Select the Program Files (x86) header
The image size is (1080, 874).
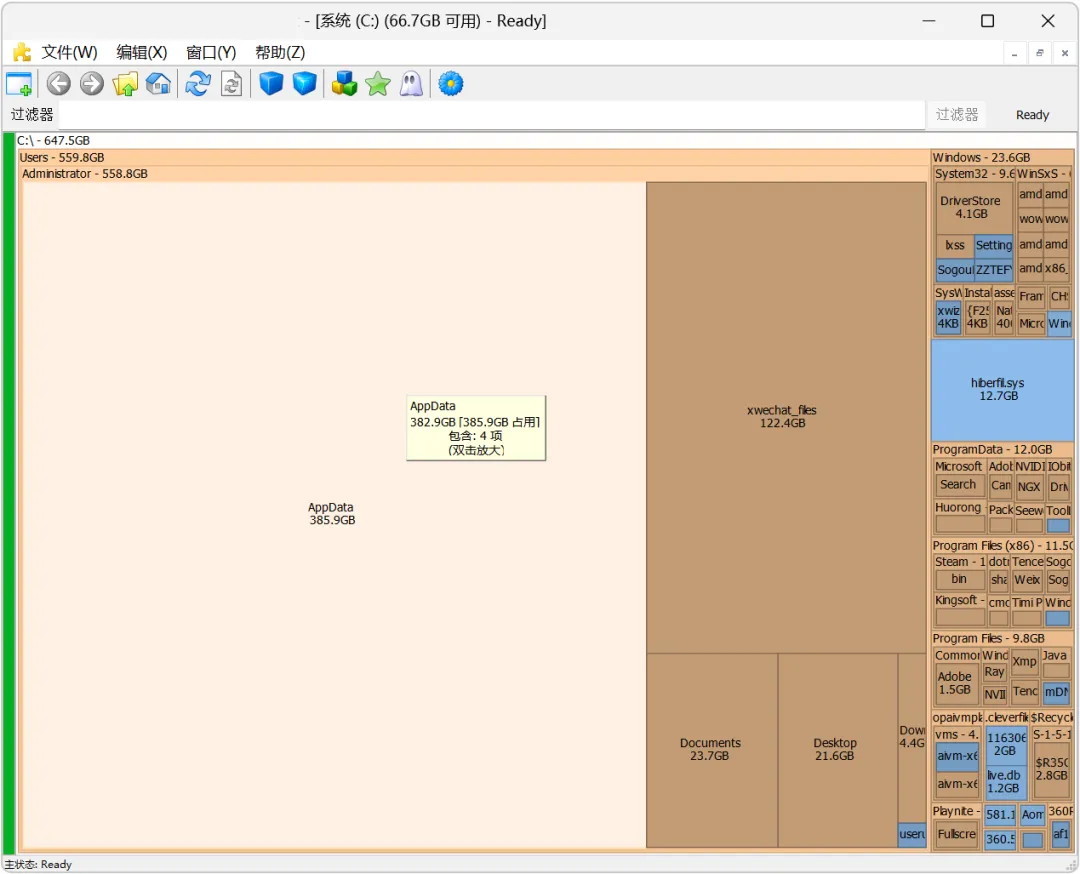pyautogui.click(x=1002, y=545)
